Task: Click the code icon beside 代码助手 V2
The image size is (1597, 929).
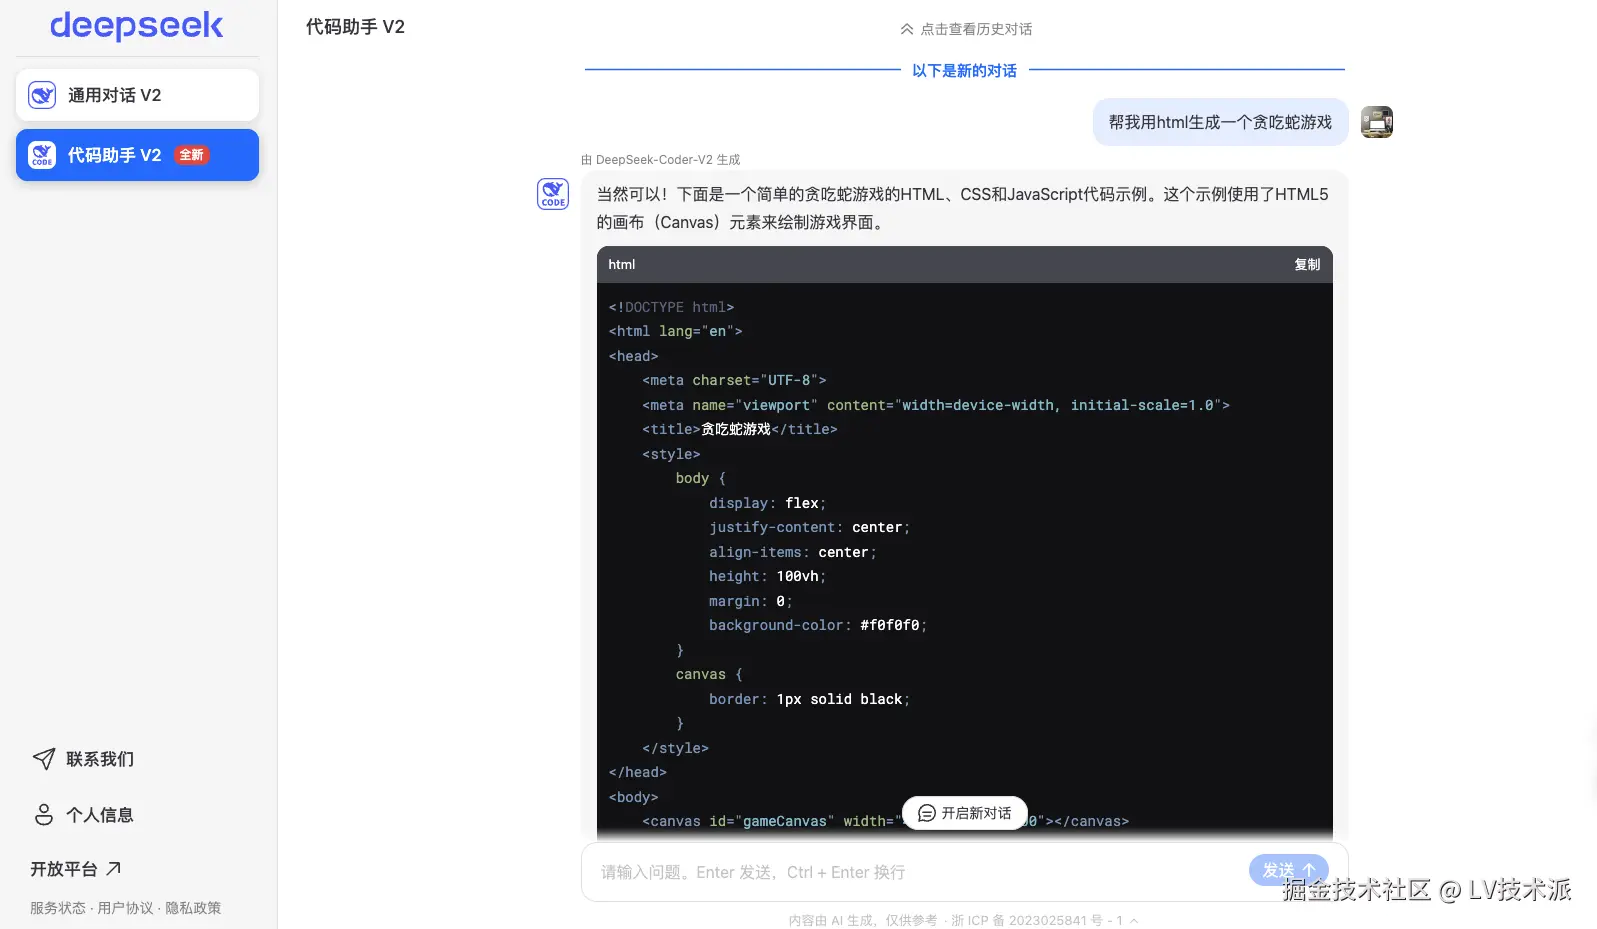Action: coord(42,155)
